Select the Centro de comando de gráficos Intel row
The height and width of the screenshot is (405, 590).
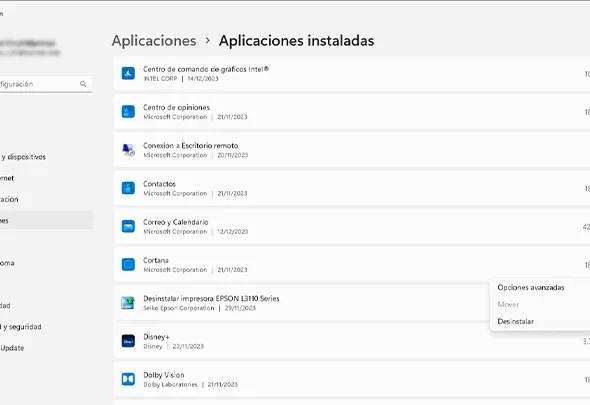tap(352, 74)
